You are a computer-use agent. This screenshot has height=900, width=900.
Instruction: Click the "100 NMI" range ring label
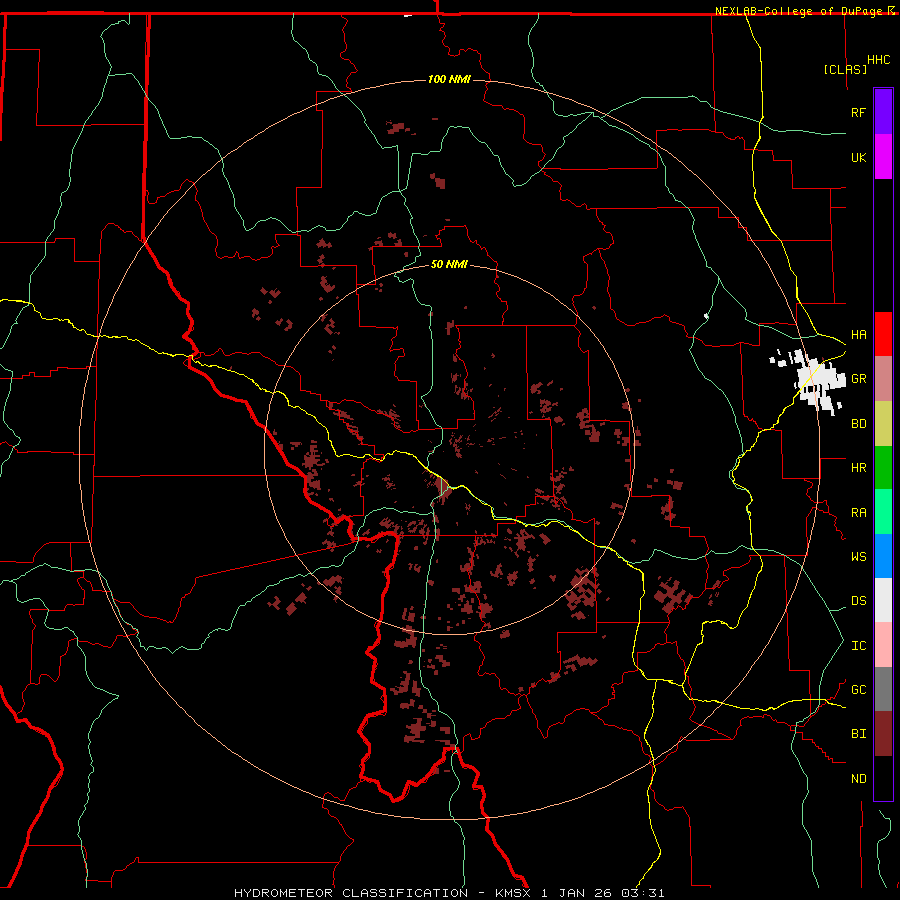pyautogui.click(x=449, y=79)
